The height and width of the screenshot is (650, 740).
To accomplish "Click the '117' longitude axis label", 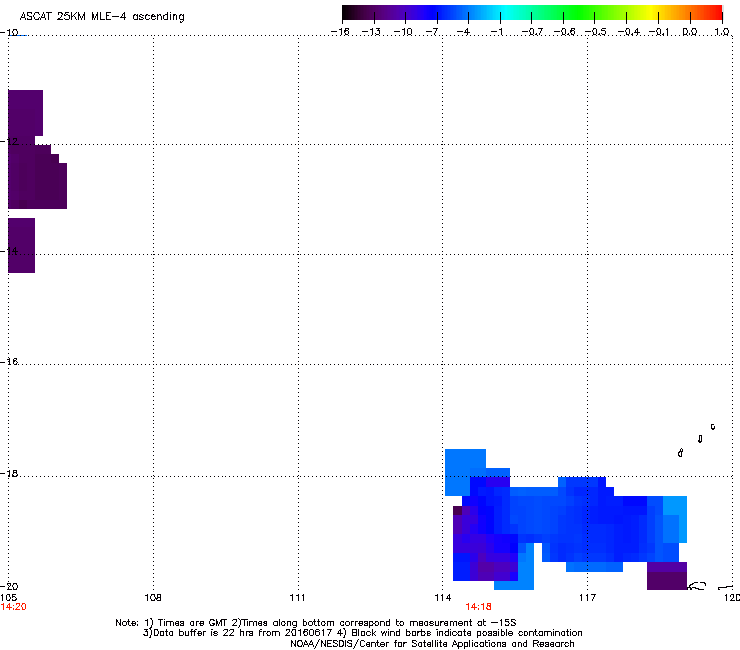I will (587, 598).
